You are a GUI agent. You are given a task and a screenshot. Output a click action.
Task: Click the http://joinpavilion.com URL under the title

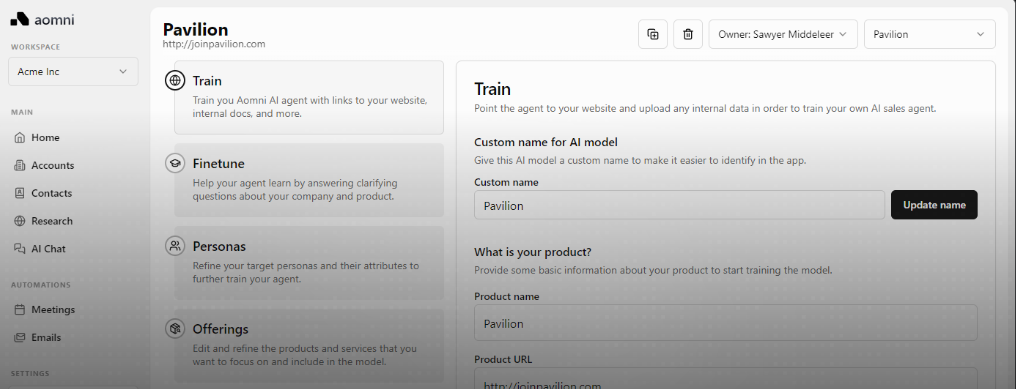click(x=214, y=45)
